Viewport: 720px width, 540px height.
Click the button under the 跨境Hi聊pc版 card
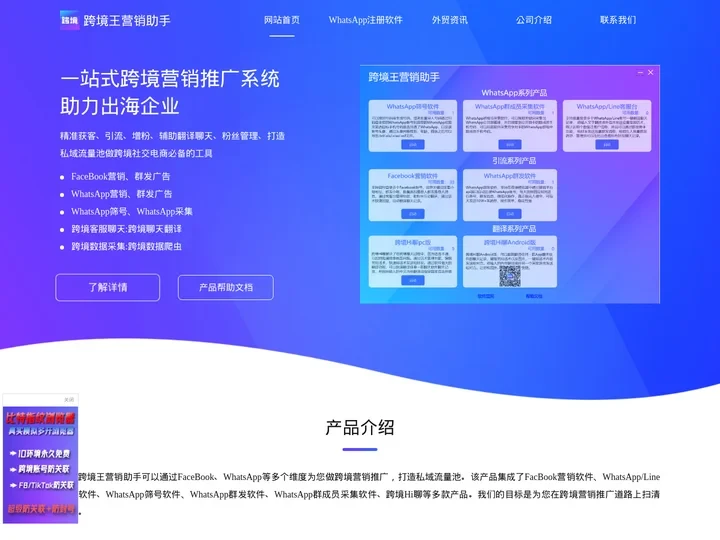point(413,281)
